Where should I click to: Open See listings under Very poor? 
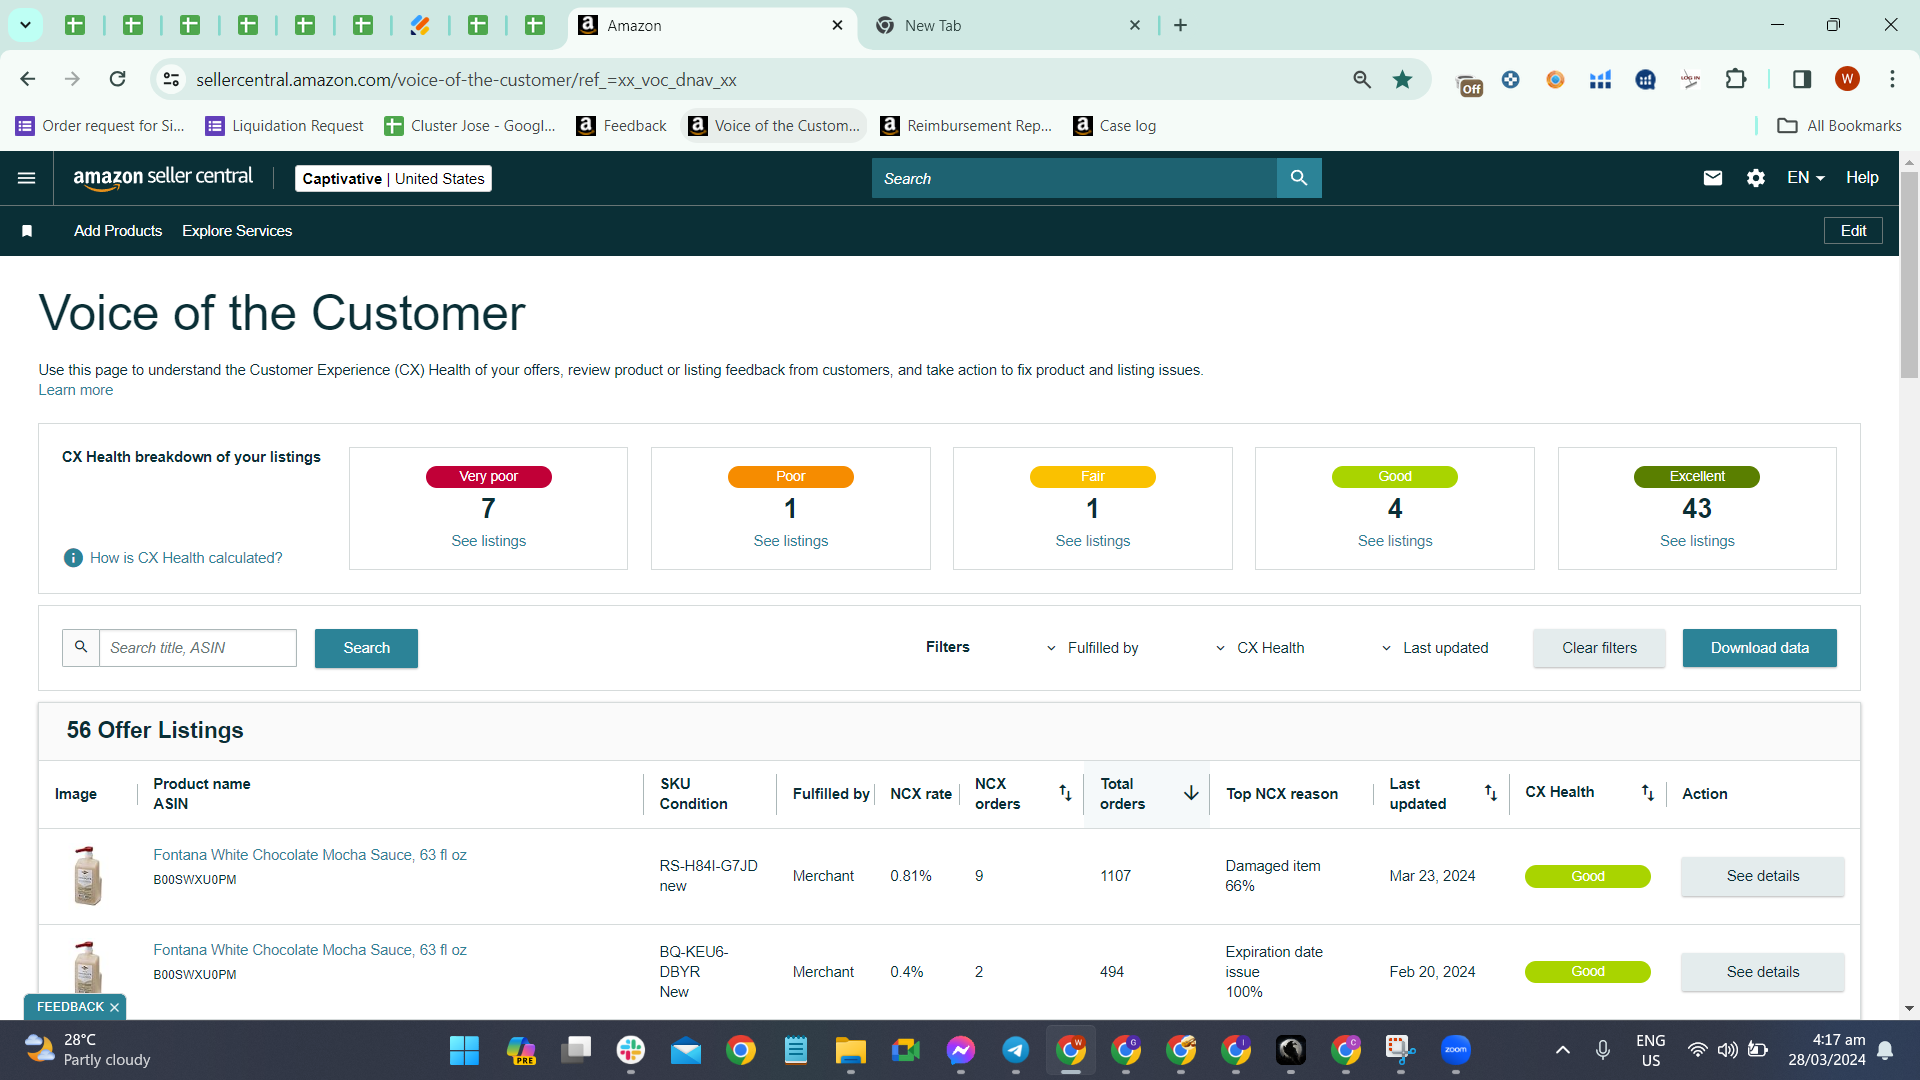click(x=488, y=541)
